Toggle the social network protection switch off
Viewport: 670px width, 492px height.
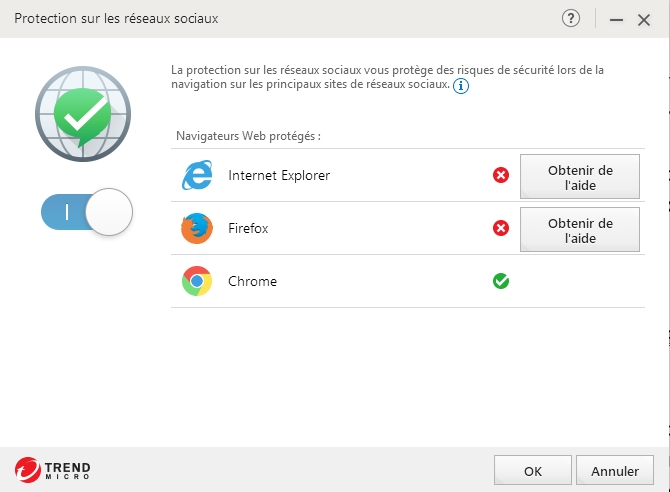tap(87, 212)
